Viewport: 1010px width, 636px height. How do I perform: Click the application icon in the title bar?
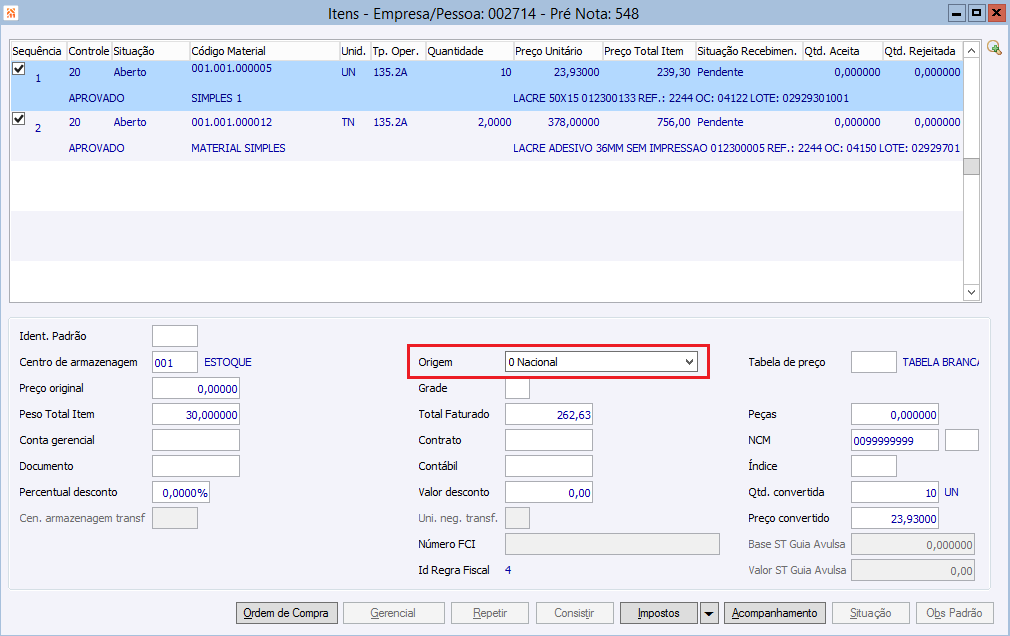pos(11,13)
